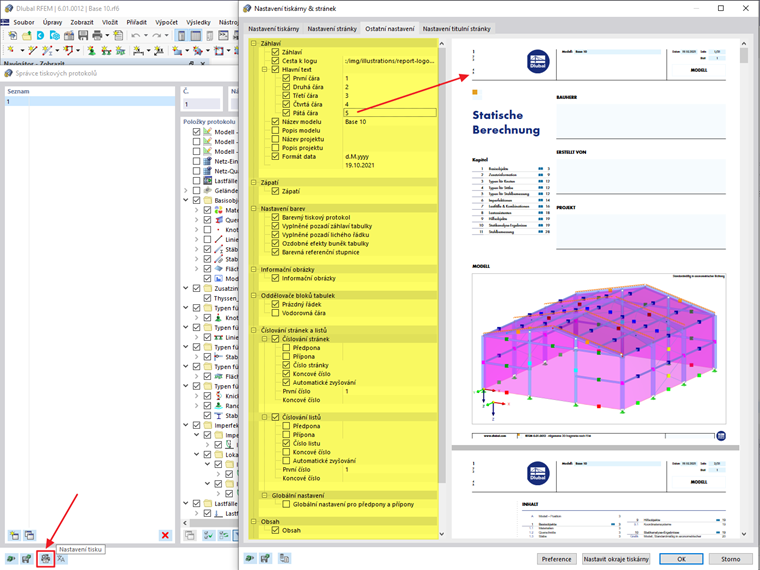760x570 pixels.
Task: Click the check-all items icon under protocol items
Action: click(209, 535)
